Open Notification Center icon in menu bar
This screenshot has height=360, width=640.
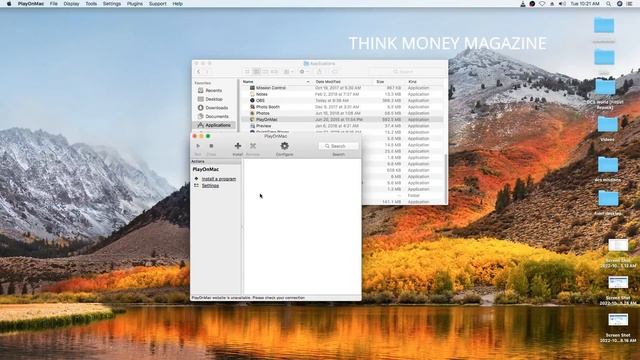click(x=630, y=4)
